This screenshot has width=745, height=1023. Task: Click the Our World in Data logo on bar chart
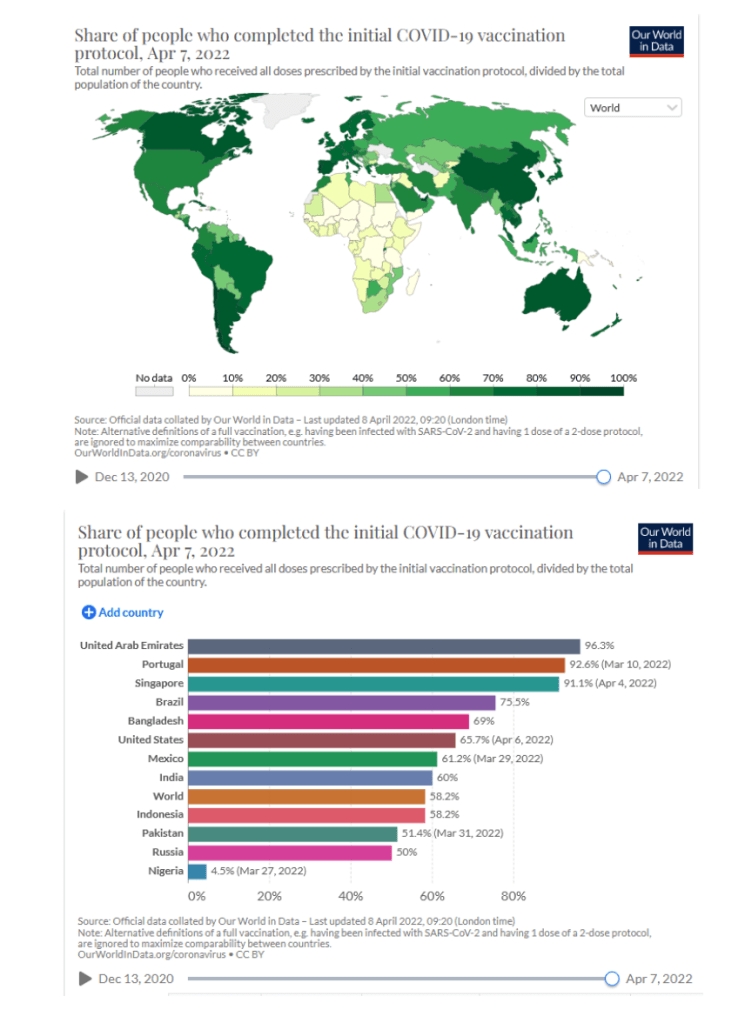click(x=664, y=538)
